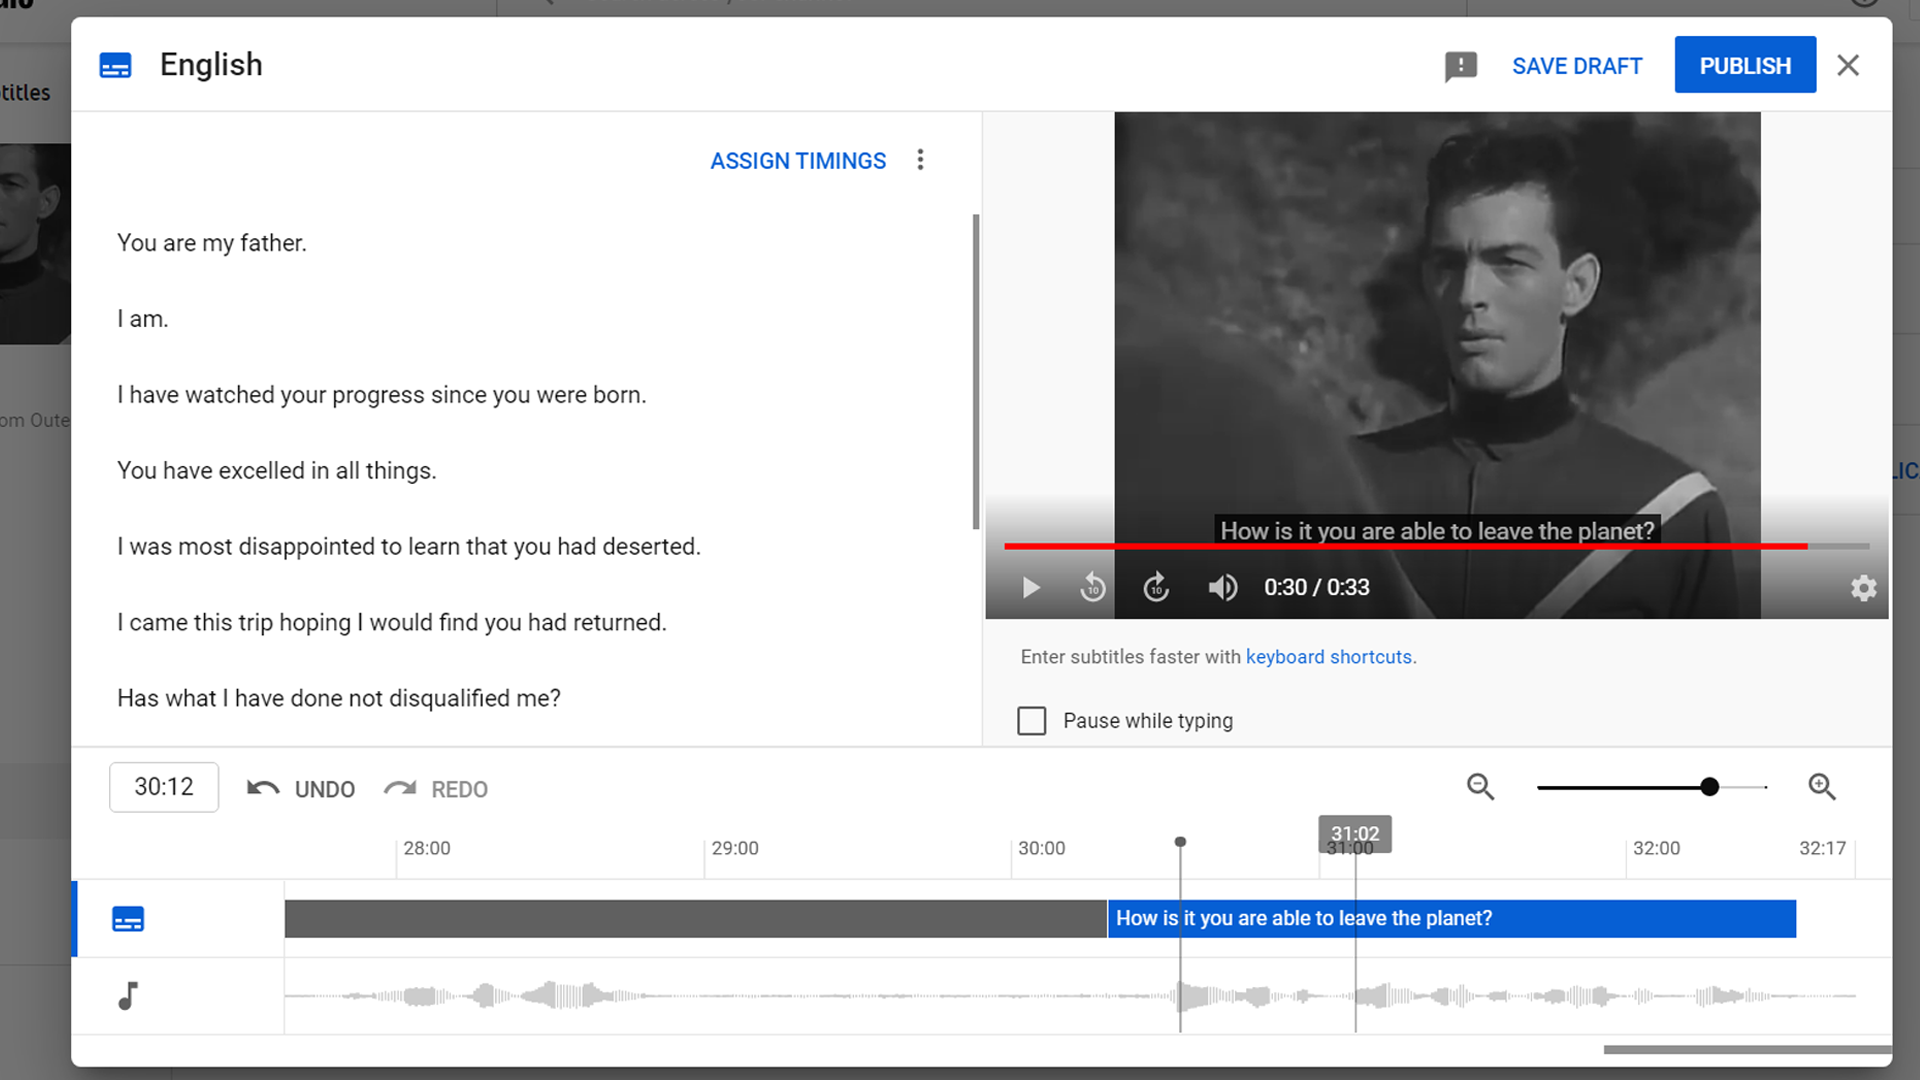Click the send feedback icon
This screenshot has height=1080, width=1920.
(x=1462, y=65)
